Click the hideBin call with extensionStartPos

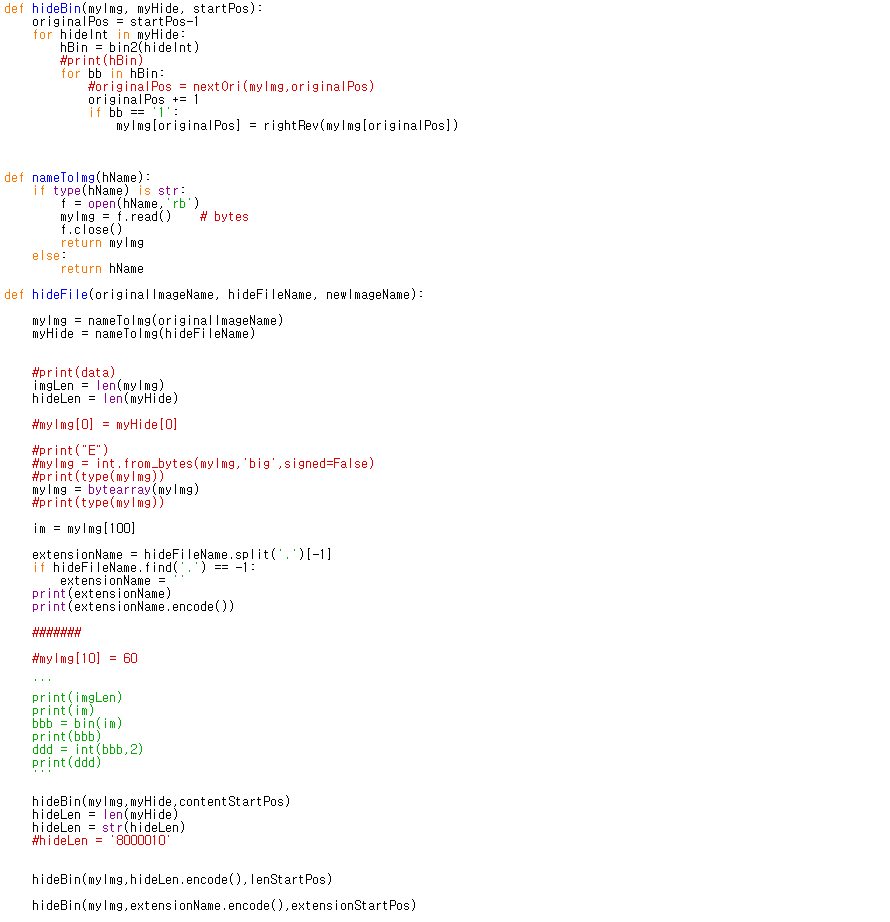pos(224,905)
